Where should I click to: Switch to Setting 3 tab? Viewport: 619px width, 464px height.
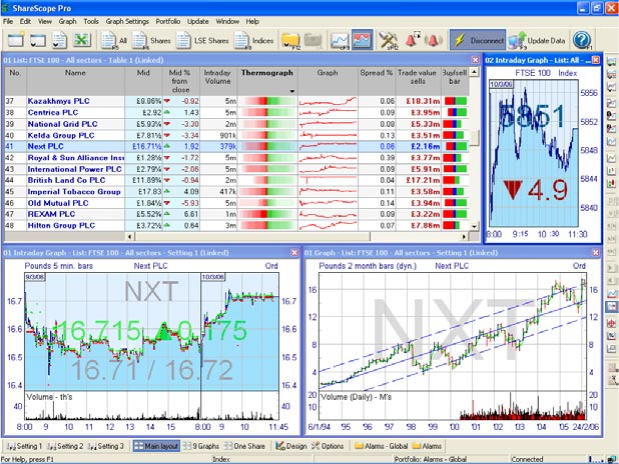(106, 446)
